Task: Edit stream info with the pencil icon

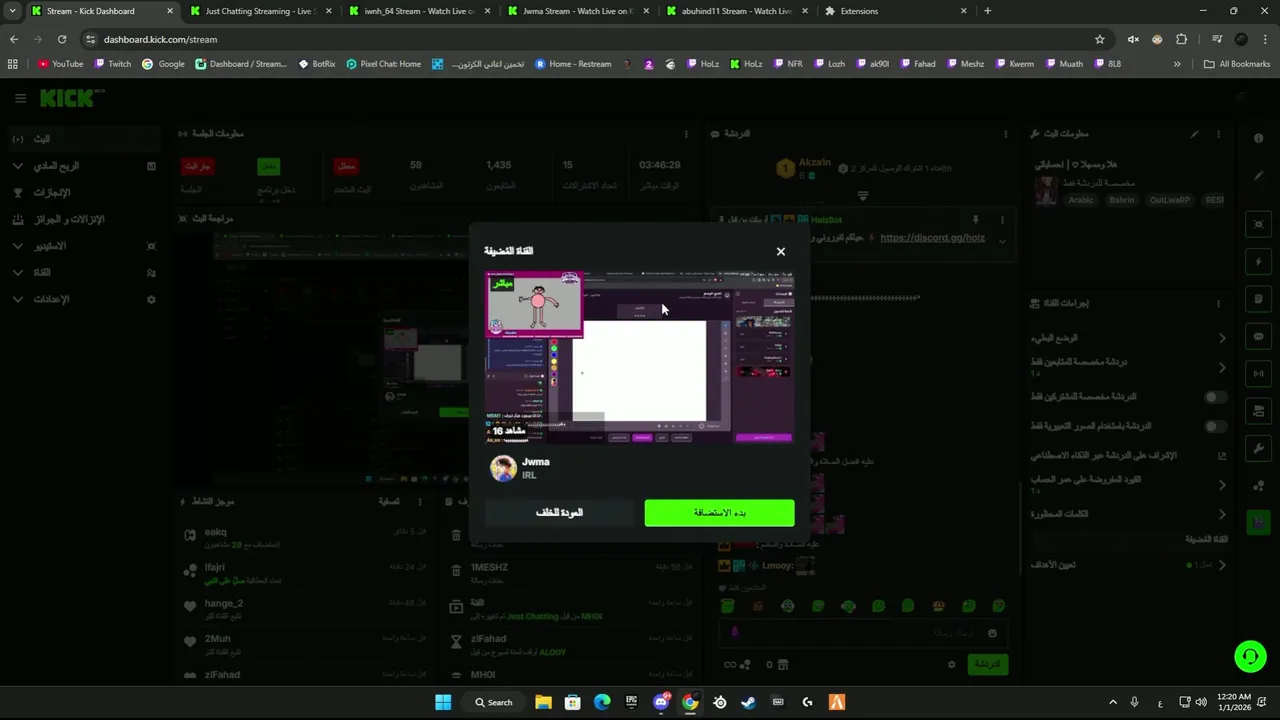Action: [x=1194, y=134]
